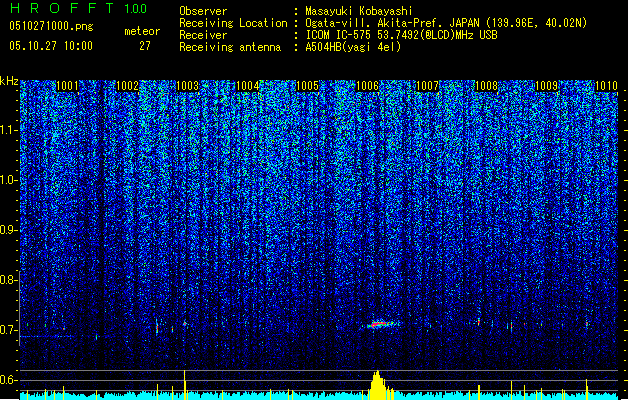Click the 0.7 kHz axis tick label

coord(8,330)
